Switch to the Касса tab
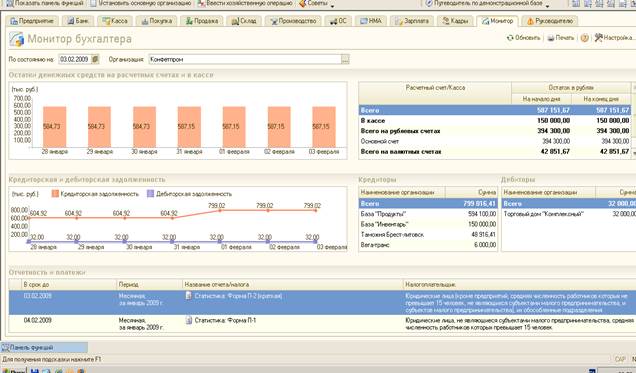This screenshot has height=373, width=636. (115, 21)
